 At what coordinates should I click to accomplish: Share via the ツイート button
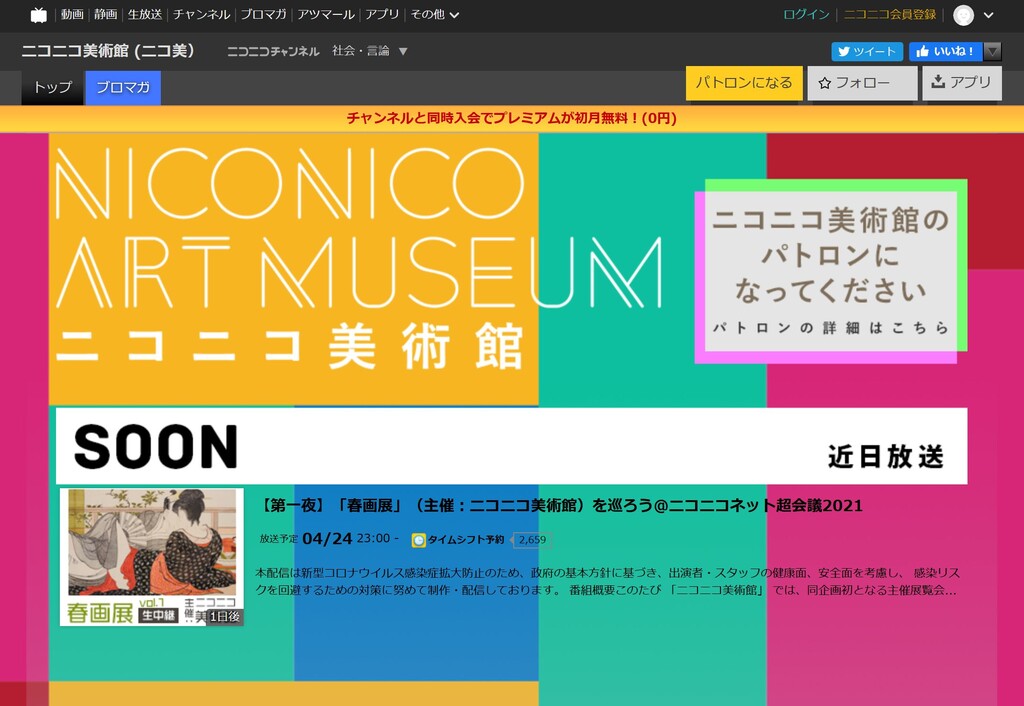[867, 52]
